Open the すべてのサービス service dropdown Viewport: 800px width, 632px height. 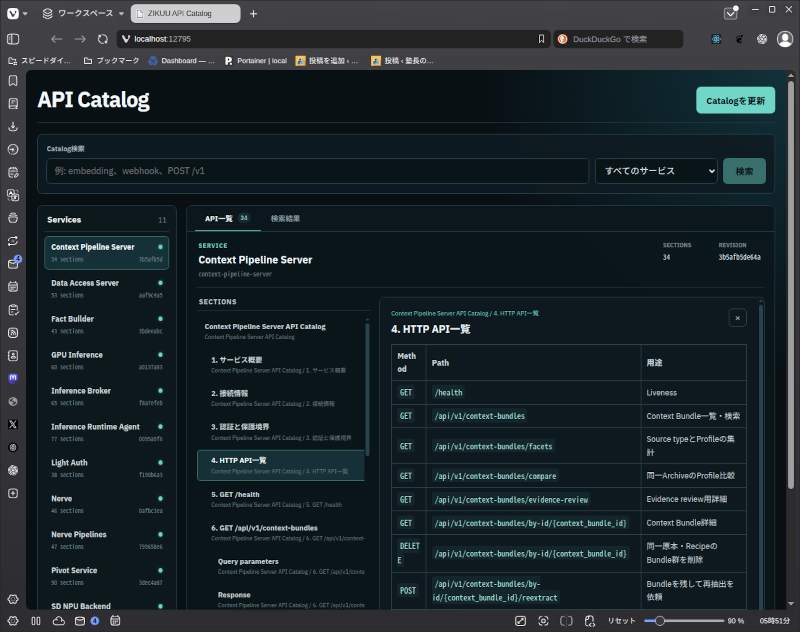656,171
